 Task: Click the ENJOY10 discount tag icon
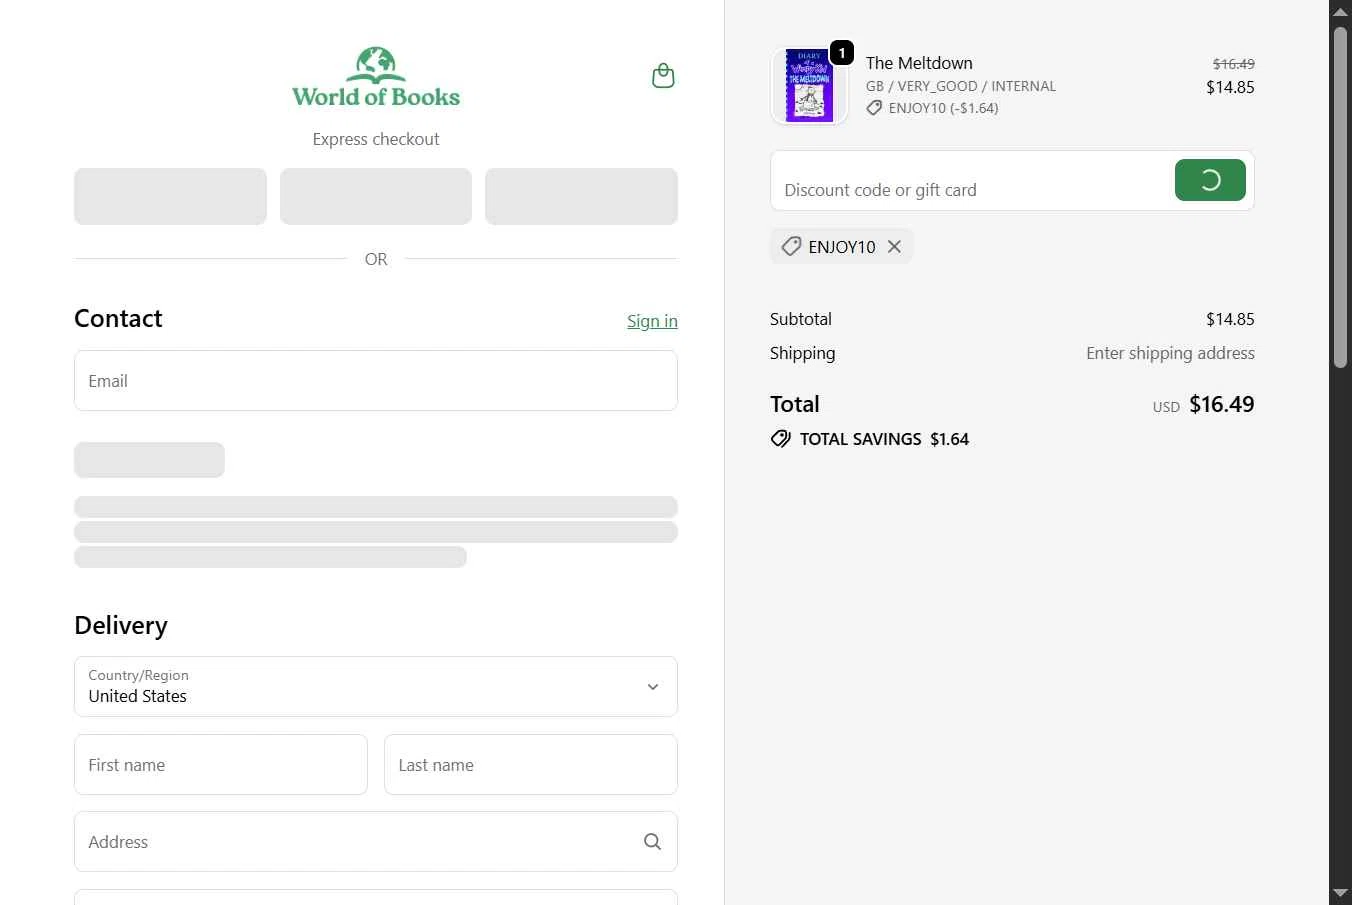tap(791, 246)
